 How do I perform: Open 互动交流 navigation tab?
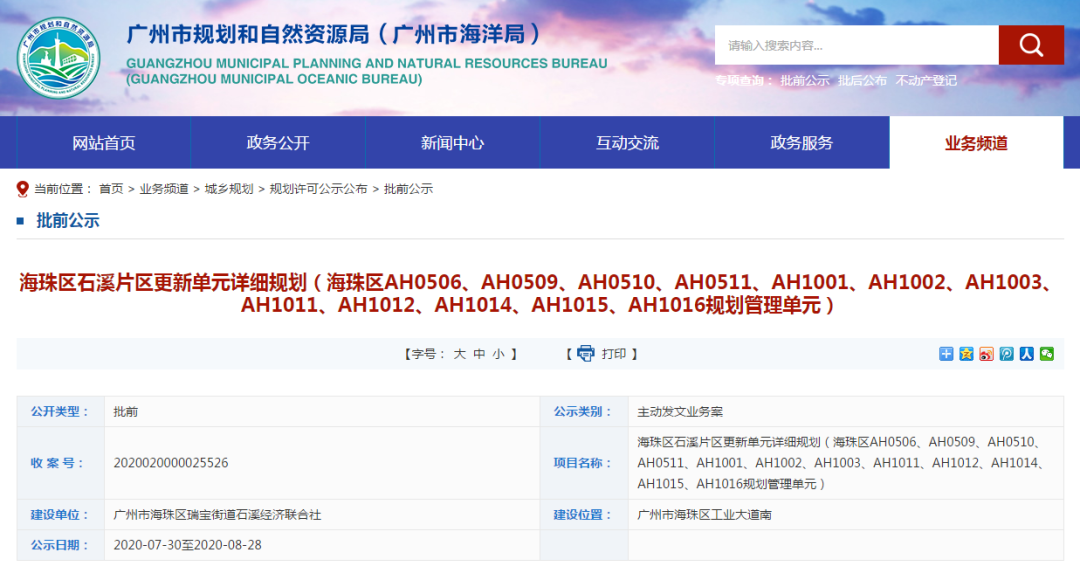pyautogui.click(x=627, y=143)
